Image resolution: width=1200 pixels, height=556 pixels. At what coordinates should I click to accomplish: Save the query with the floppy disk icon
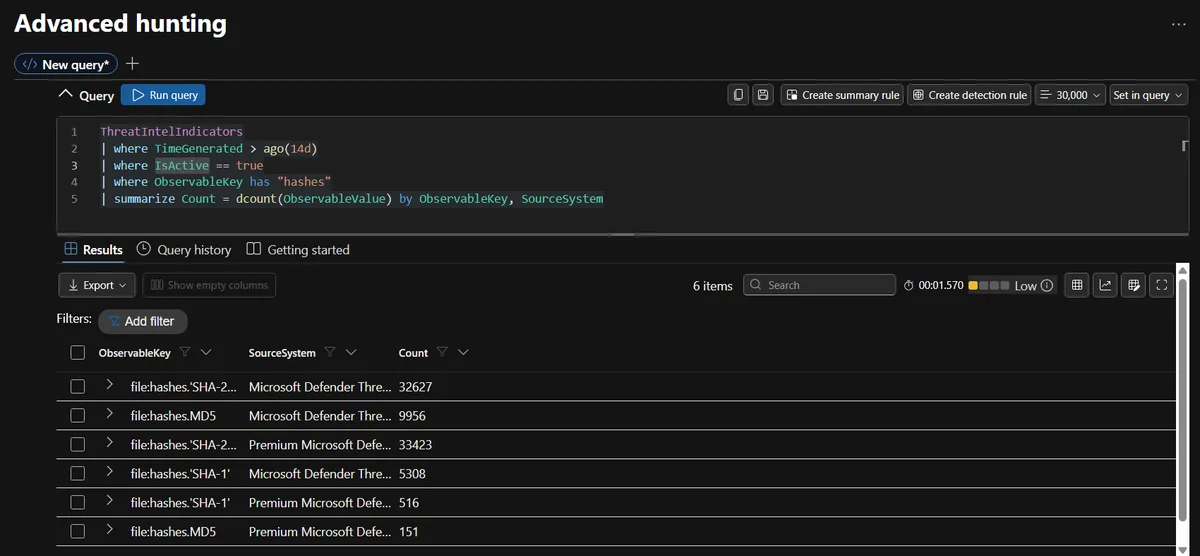(763, 95)
